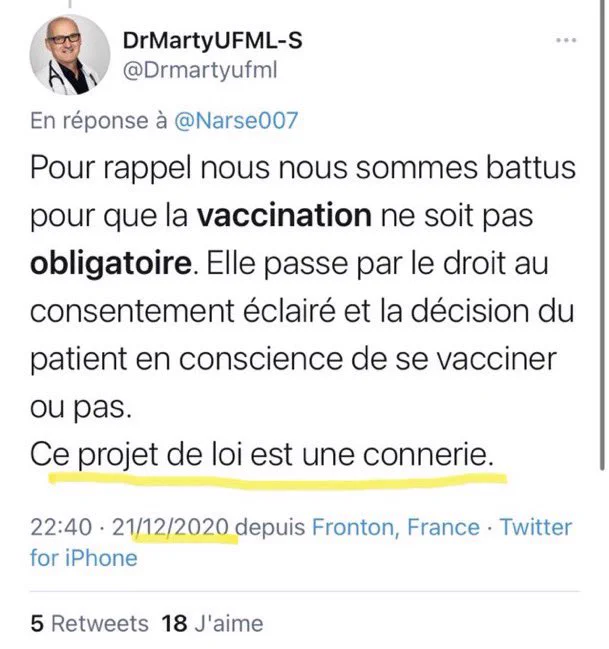Click the yellow underline beneath 'connerie'

tap(278, 481)
